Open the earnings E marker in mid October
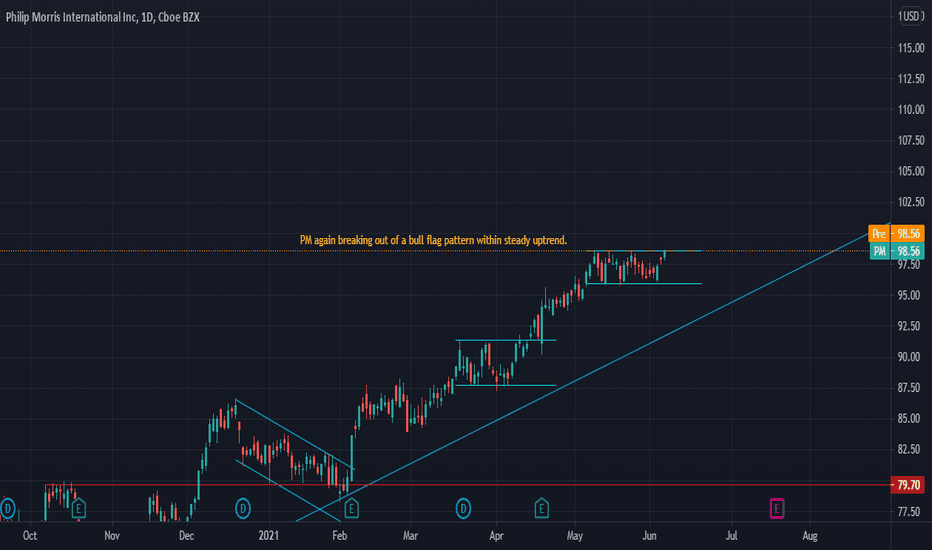 78,508
